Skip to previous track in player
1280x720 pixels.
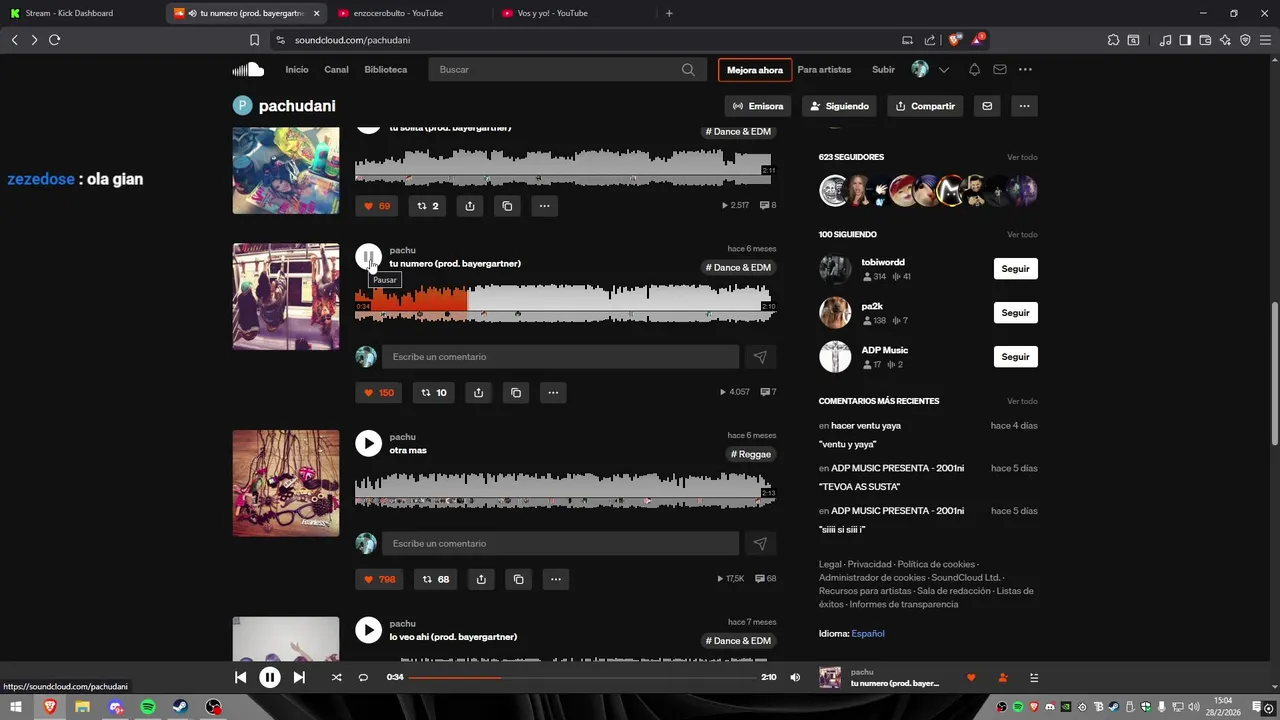pos(240,677)
